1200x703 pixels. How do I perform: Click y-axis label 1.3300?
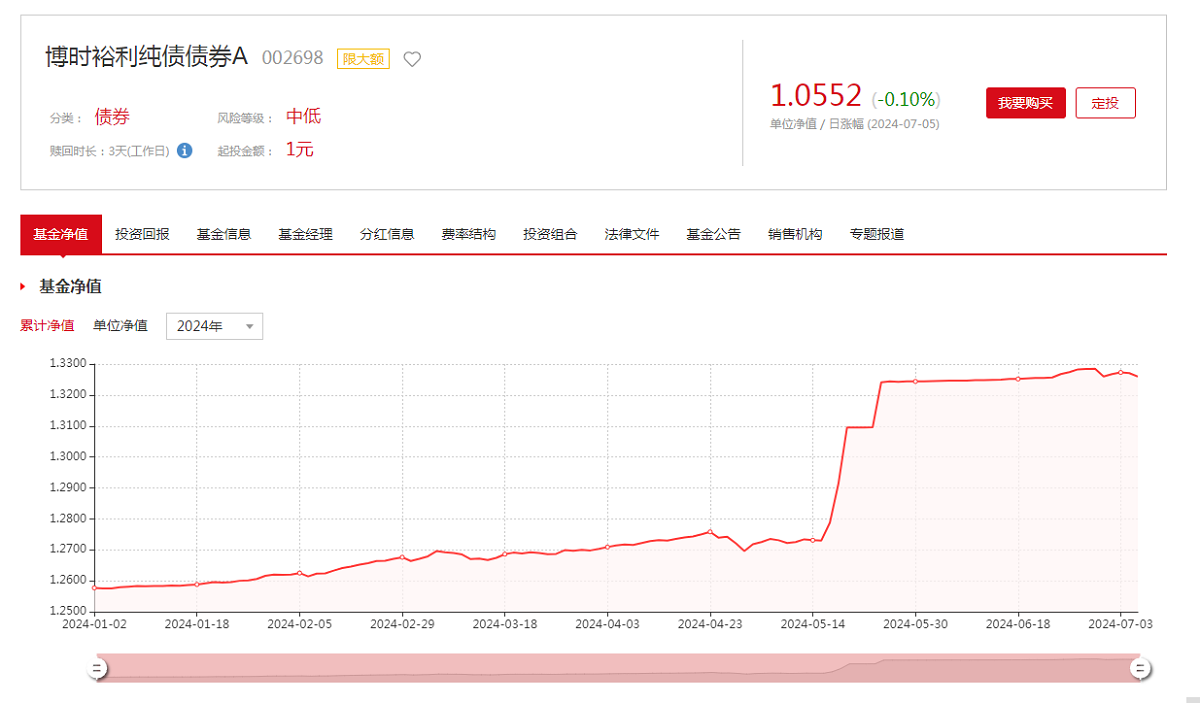tap(68, 364)
